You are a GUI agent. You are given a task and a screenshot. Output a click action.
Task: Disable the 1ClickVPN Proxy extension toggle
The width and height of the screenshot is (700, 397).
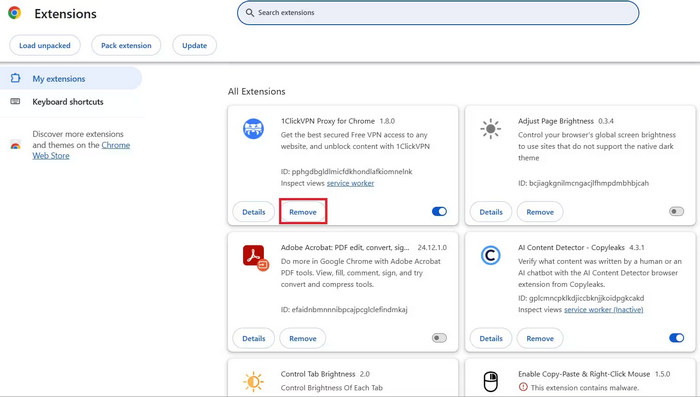[x=439, y=211]
